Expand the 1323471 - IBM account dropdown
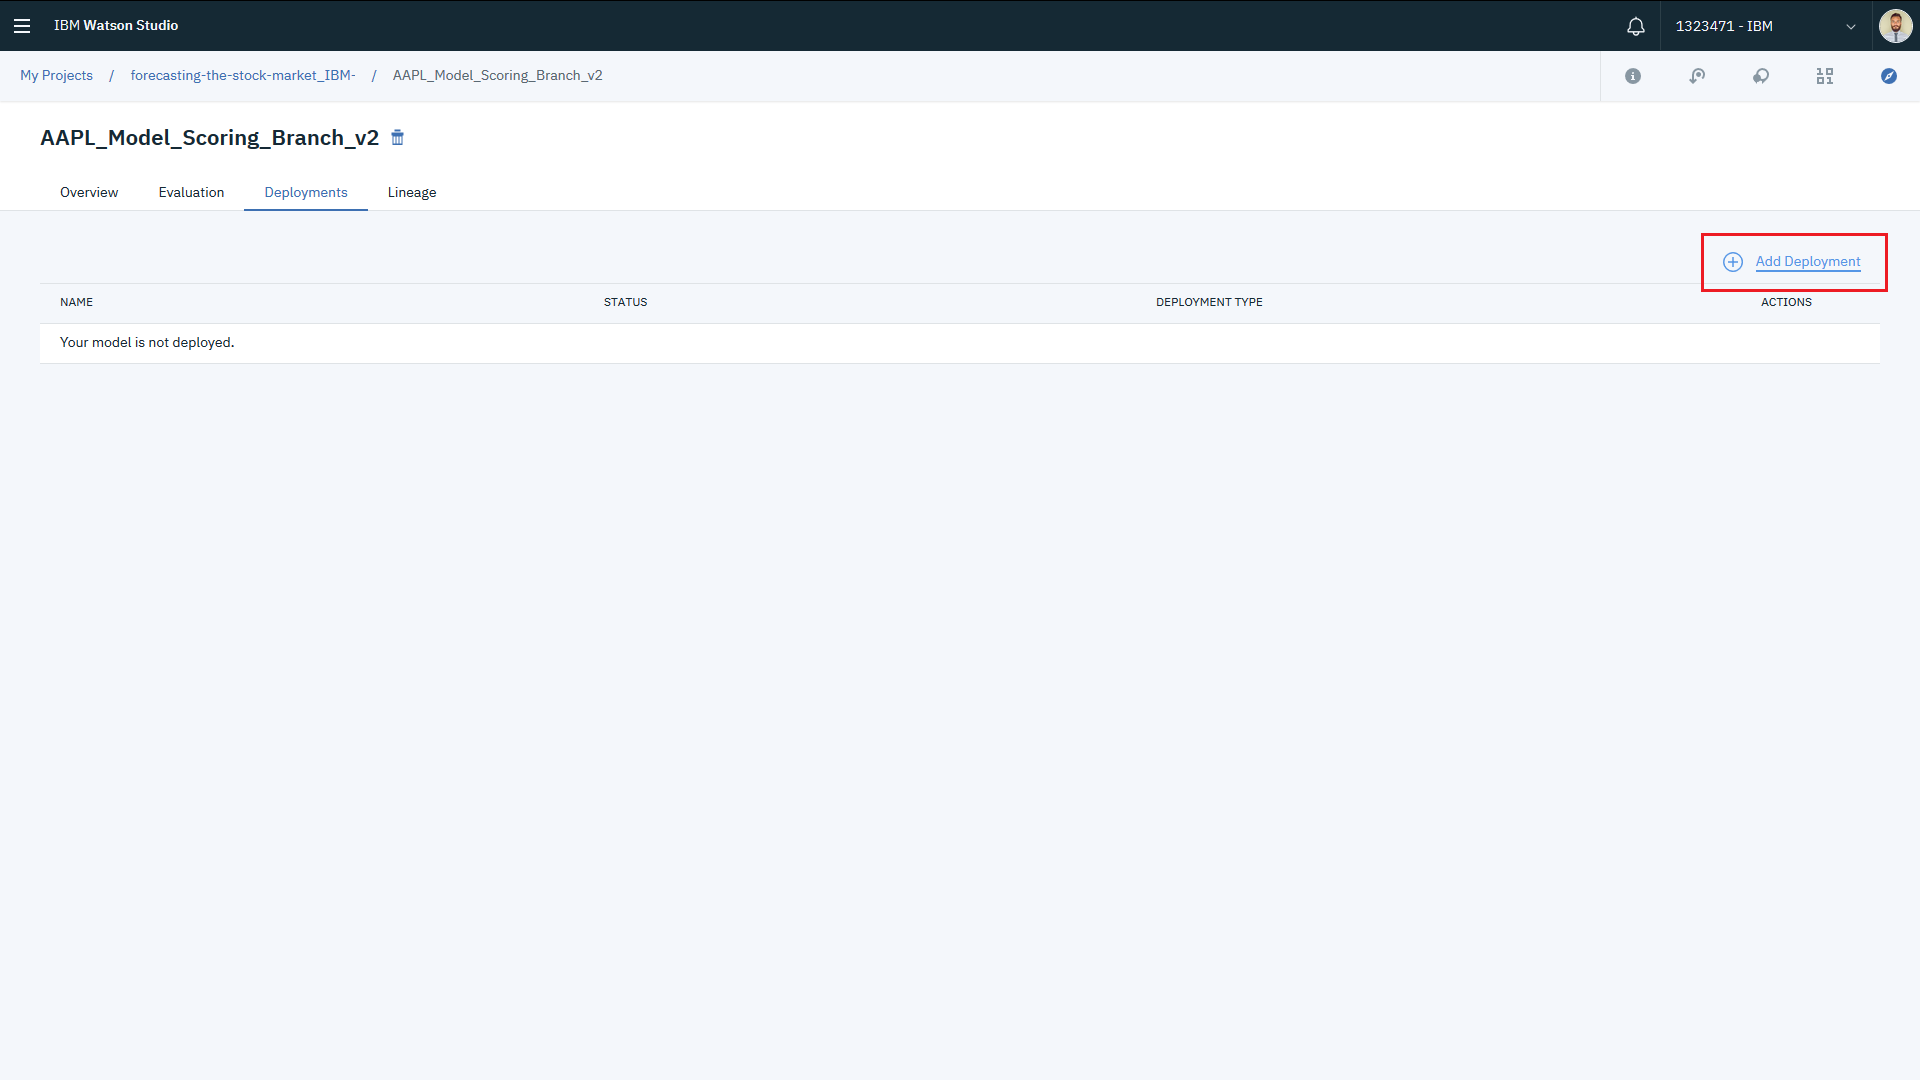Image resolution: width=1920 pixels, height=1080 pixels. pyautogui.click(x=1724, y=26)
